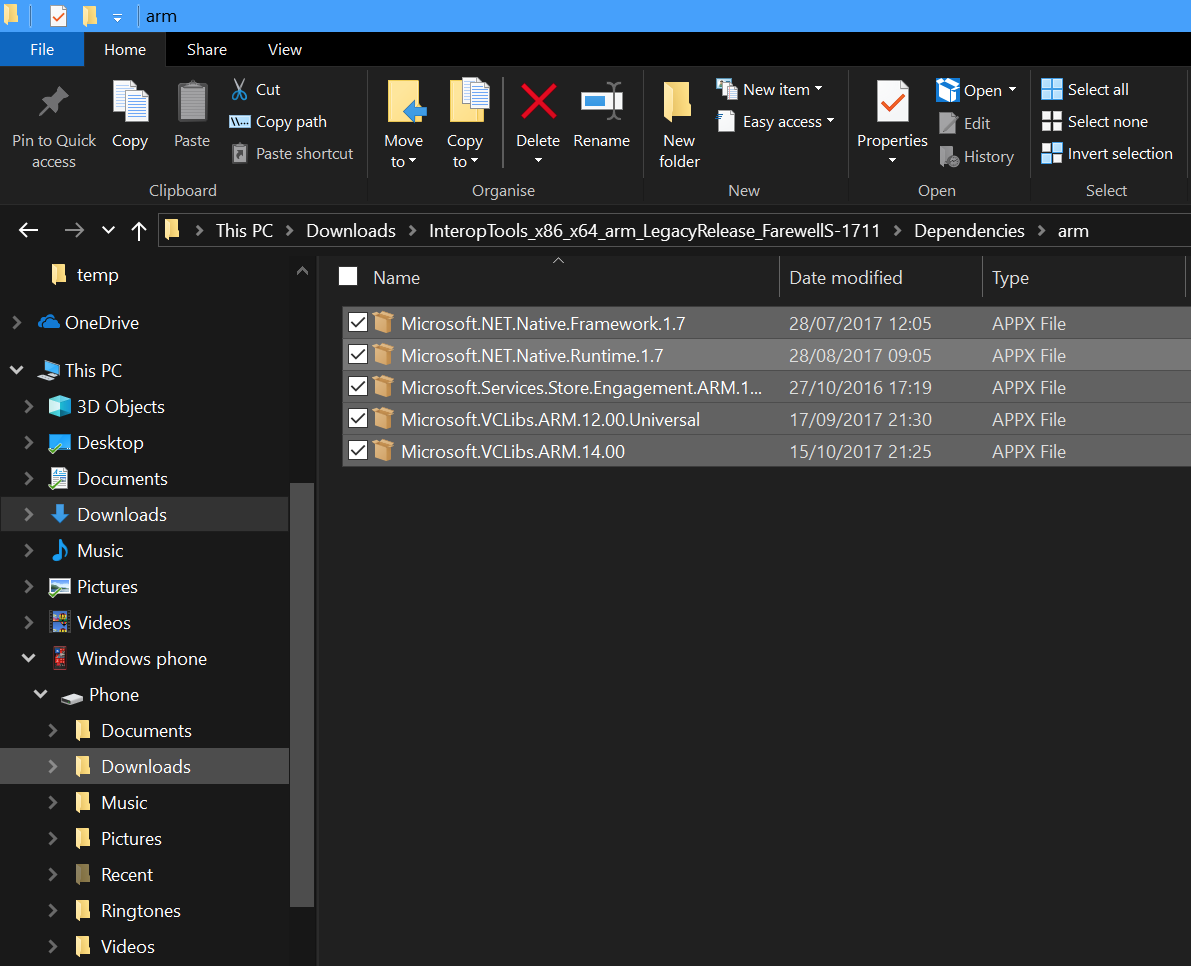Click the Invert selection icon
This screenshot has height=966, width=1191.
pos(1051,153)
